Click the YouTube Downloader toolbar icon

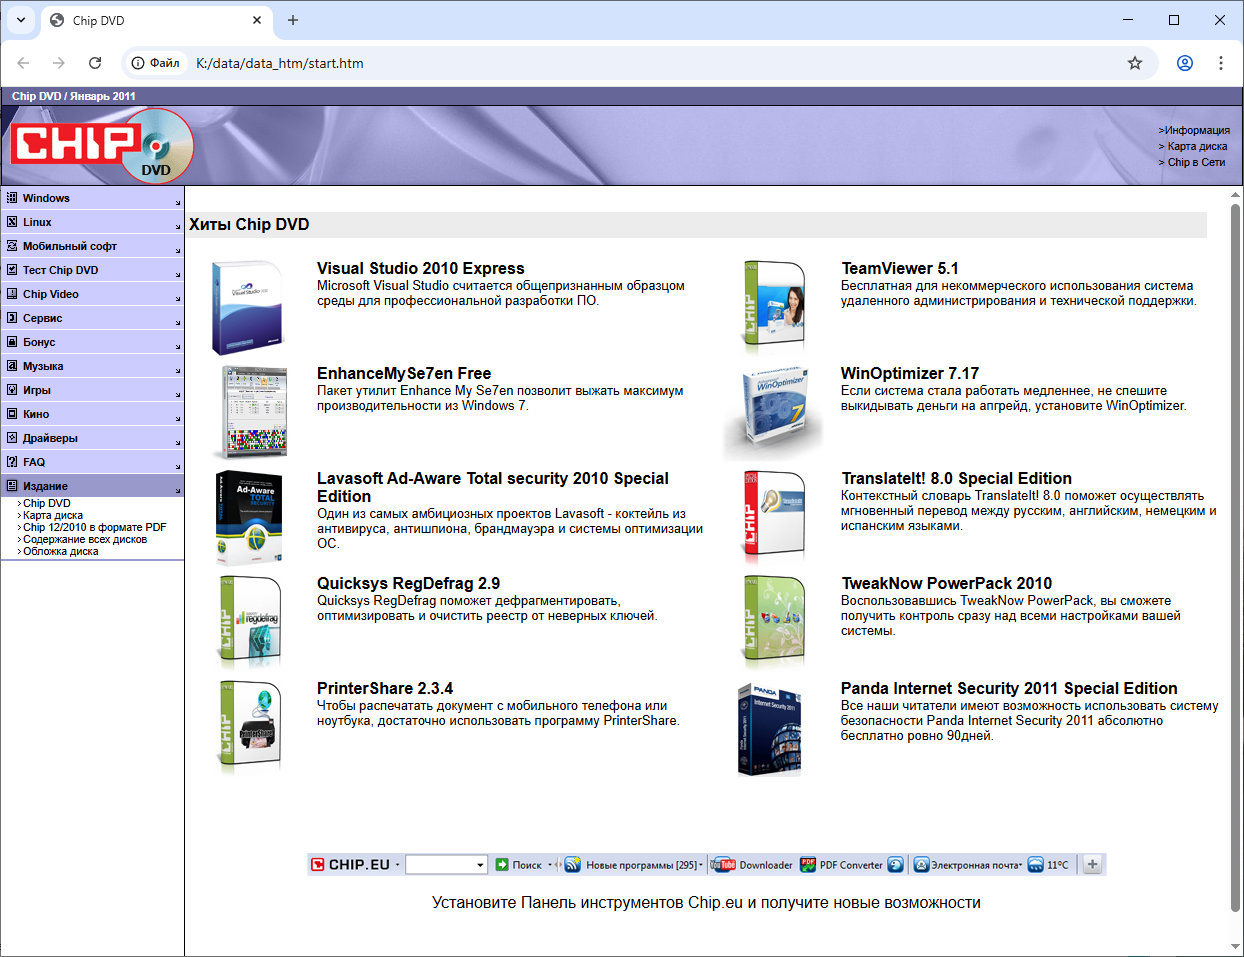723,865
